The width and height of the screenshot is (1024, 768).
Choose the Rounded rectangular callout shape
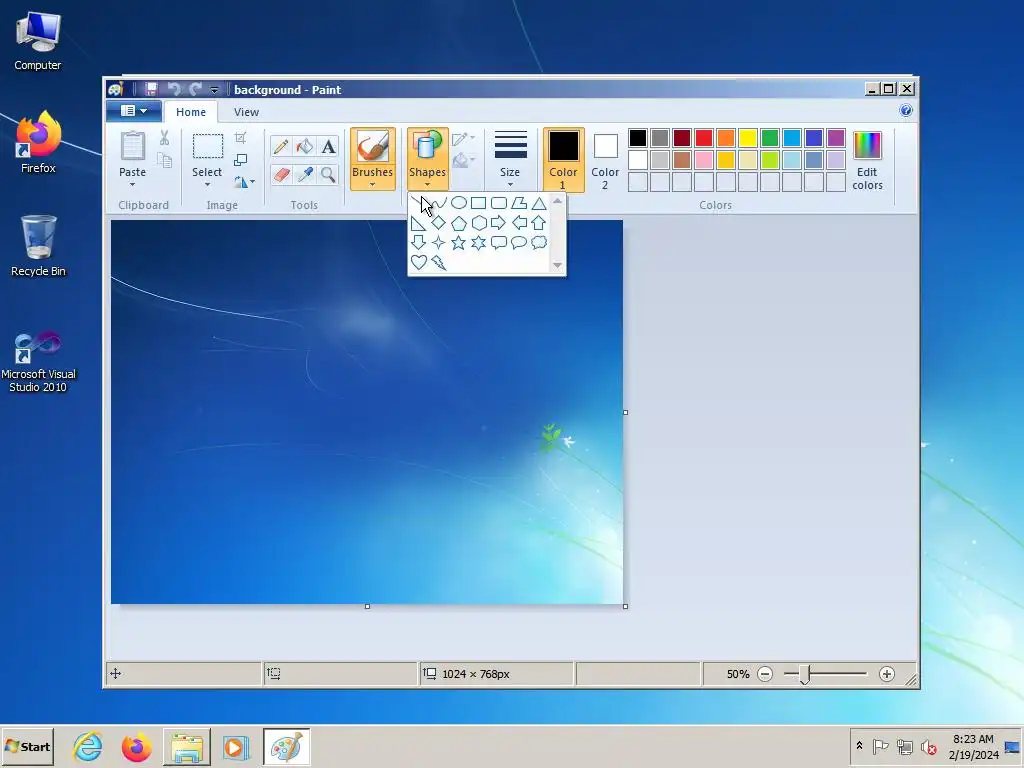coord(498,243)
